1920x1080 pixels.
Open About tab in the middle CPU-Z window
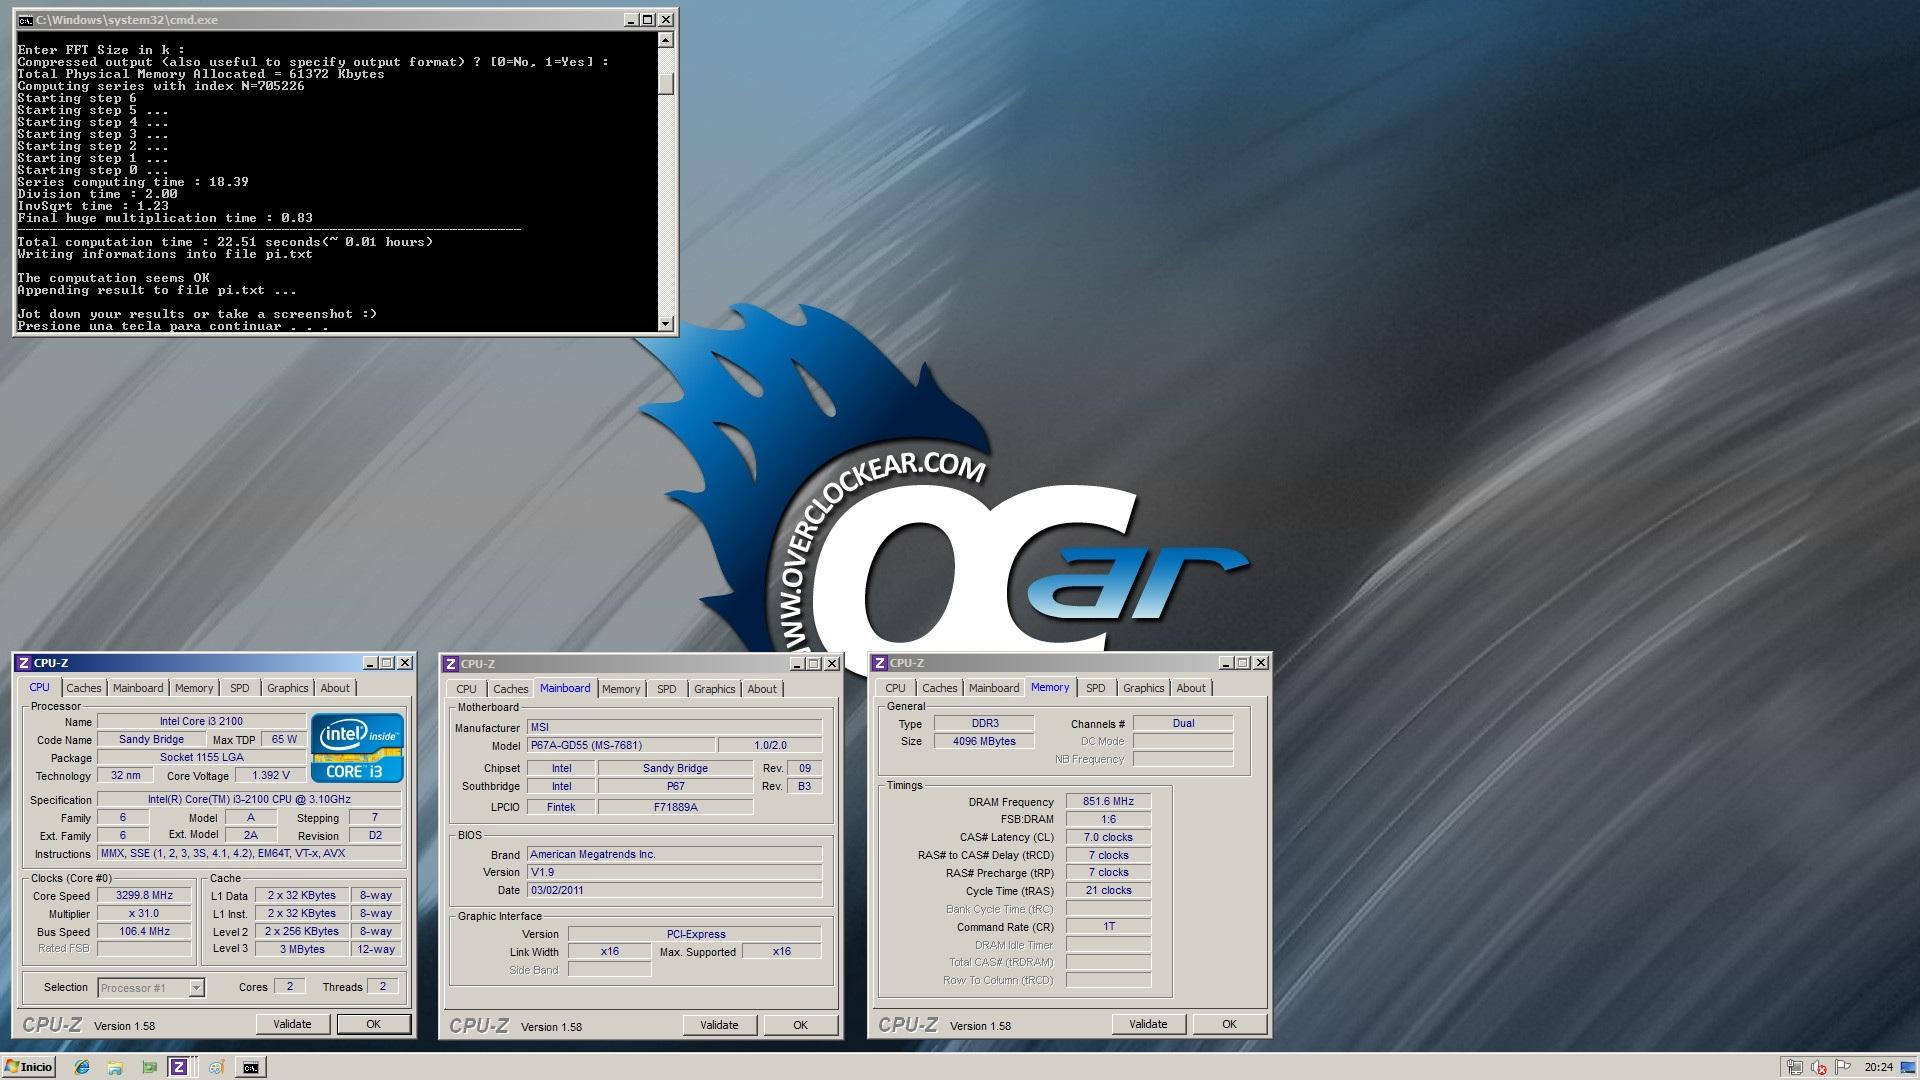point(762,689)
